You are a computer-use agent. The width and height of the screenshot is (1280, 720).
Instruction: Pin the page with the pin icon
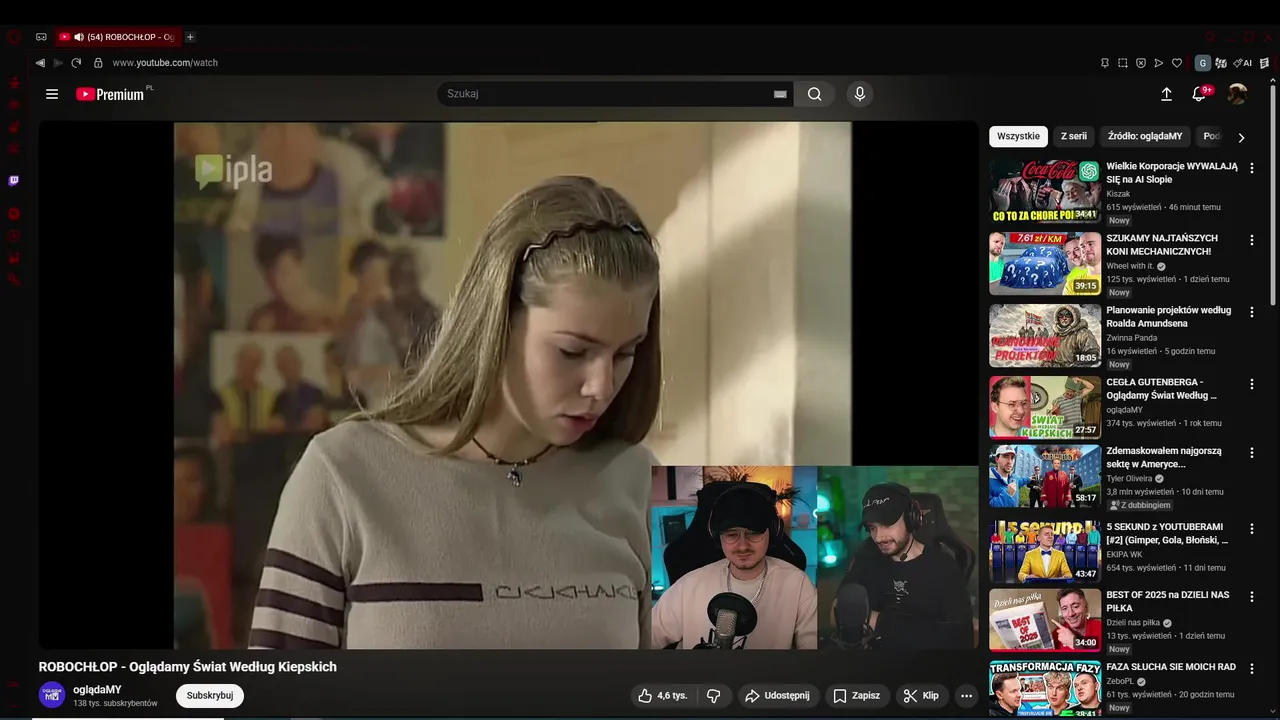(1105, 63)
